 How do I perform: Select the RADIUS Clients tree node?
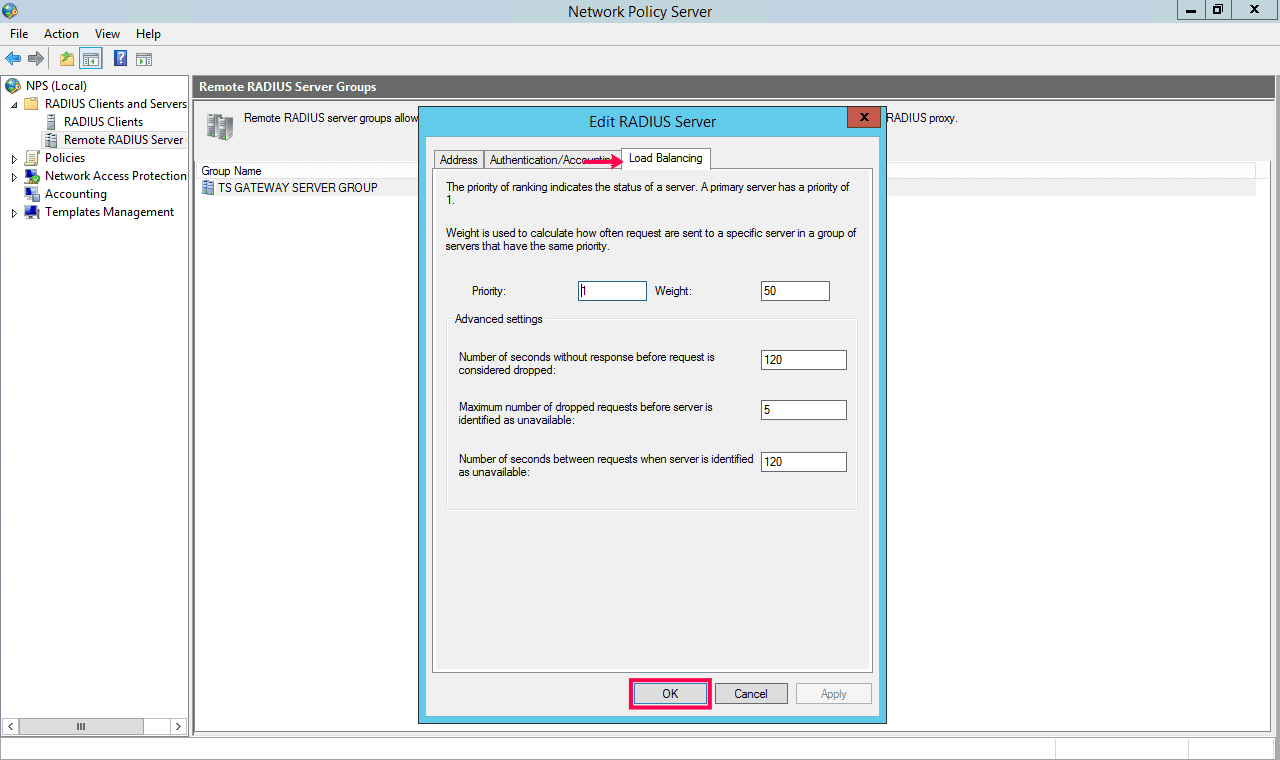point(103,122)
